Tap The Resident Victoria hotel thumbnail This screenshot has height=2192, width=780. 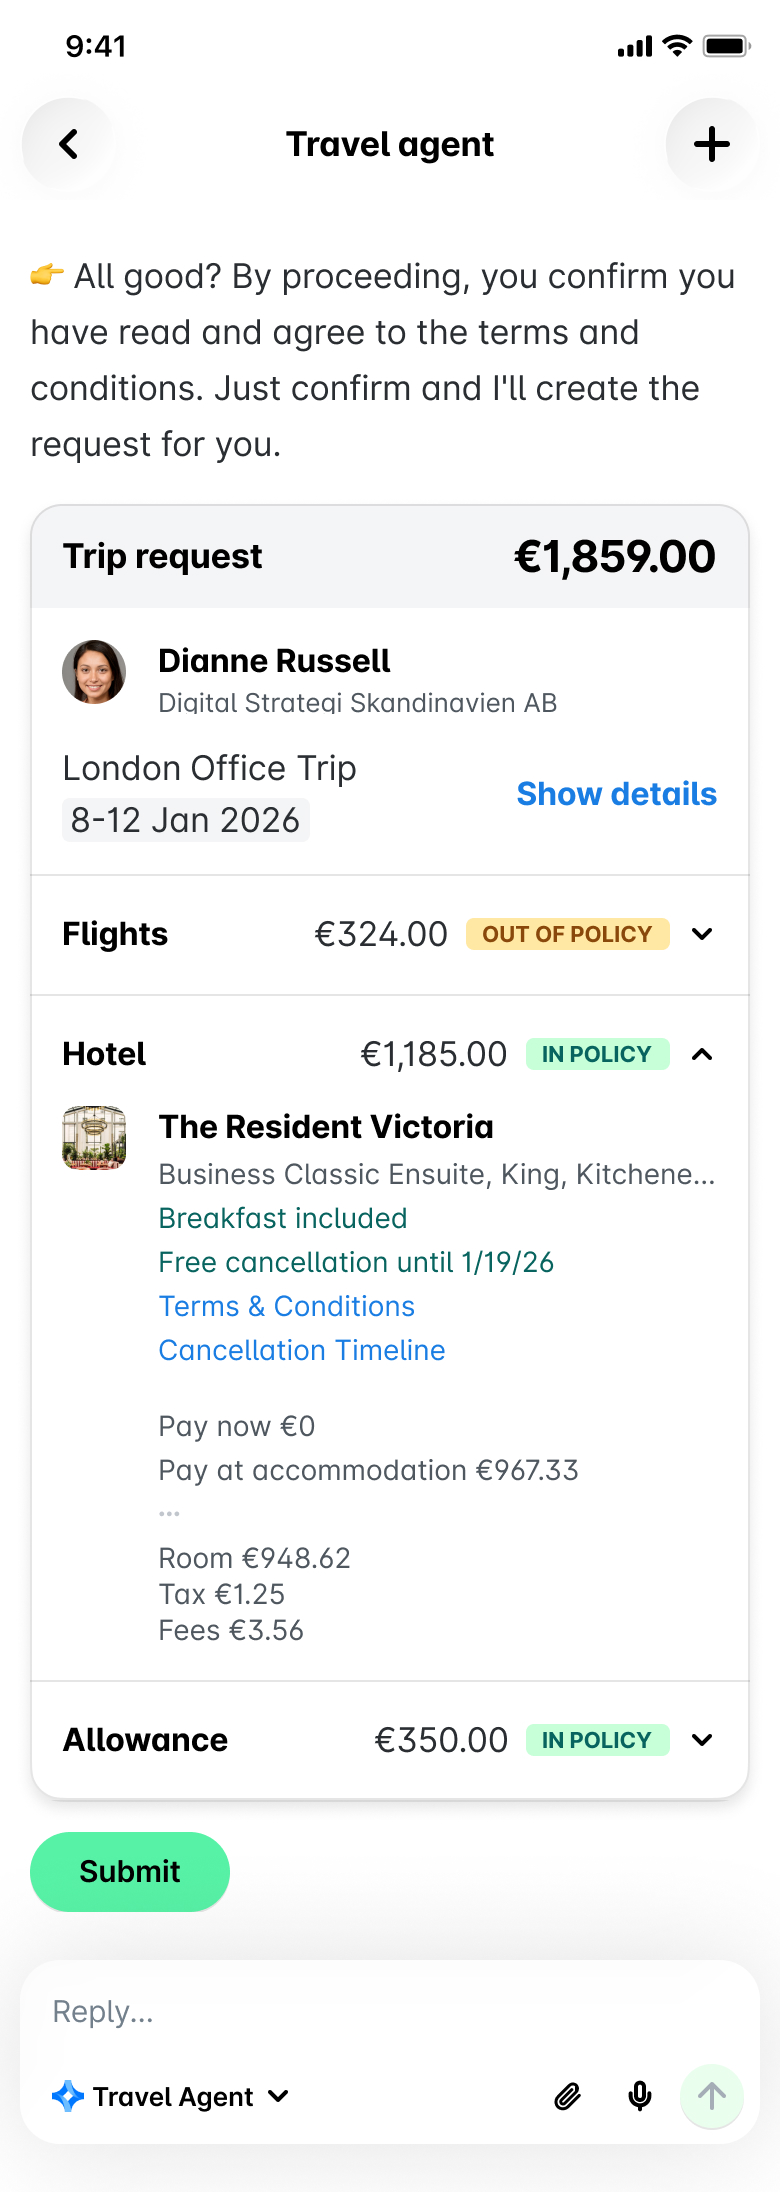pos(94,1138)
